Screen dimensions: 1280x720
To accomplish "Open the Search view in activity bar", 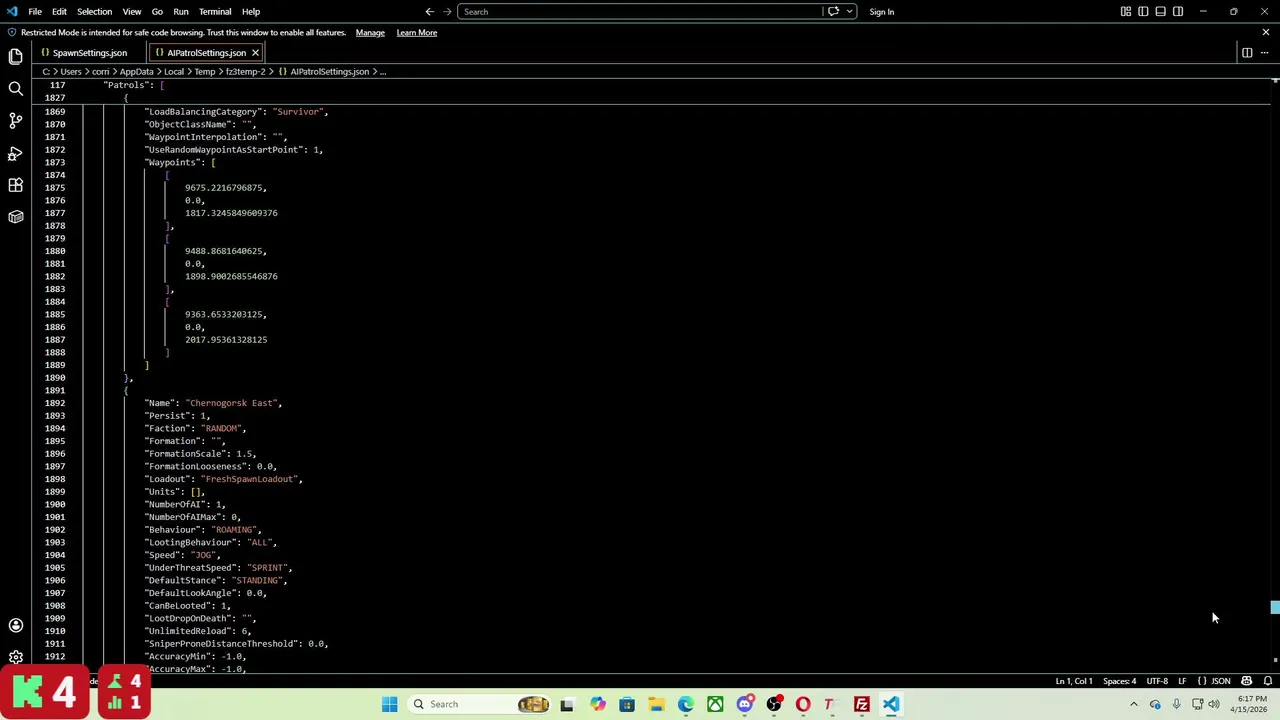I will tap(15, 89).
